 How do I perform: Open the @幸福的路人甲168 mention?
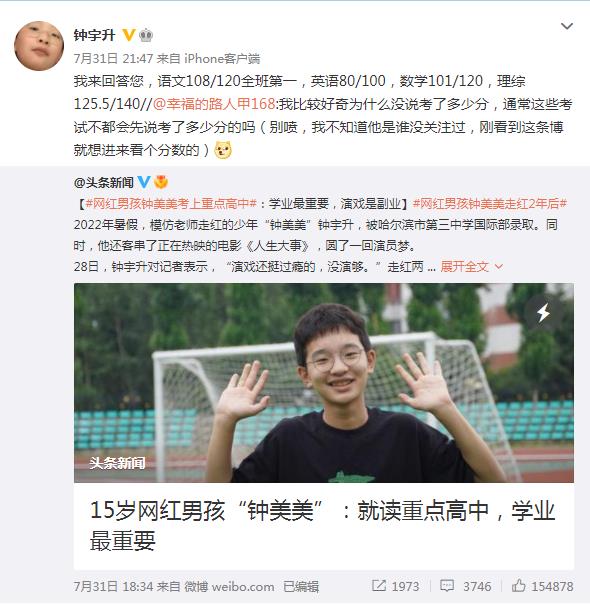pyautogui.click(x=214, y=104)
